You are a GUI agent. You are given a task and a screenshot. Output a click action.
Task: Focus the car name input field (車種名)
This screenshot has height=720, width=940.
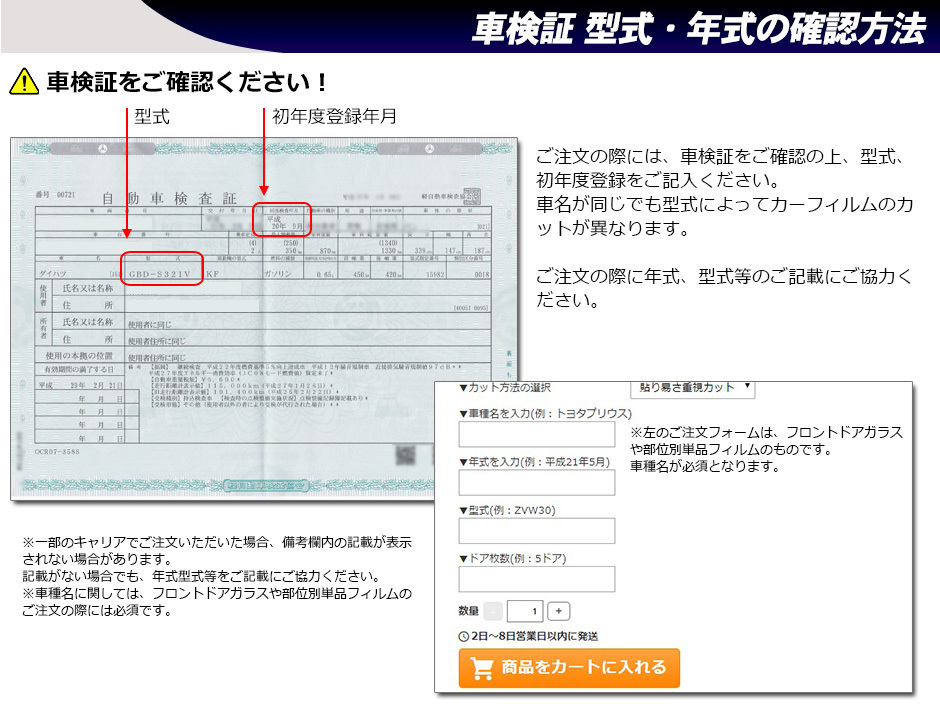pos(536,434)
